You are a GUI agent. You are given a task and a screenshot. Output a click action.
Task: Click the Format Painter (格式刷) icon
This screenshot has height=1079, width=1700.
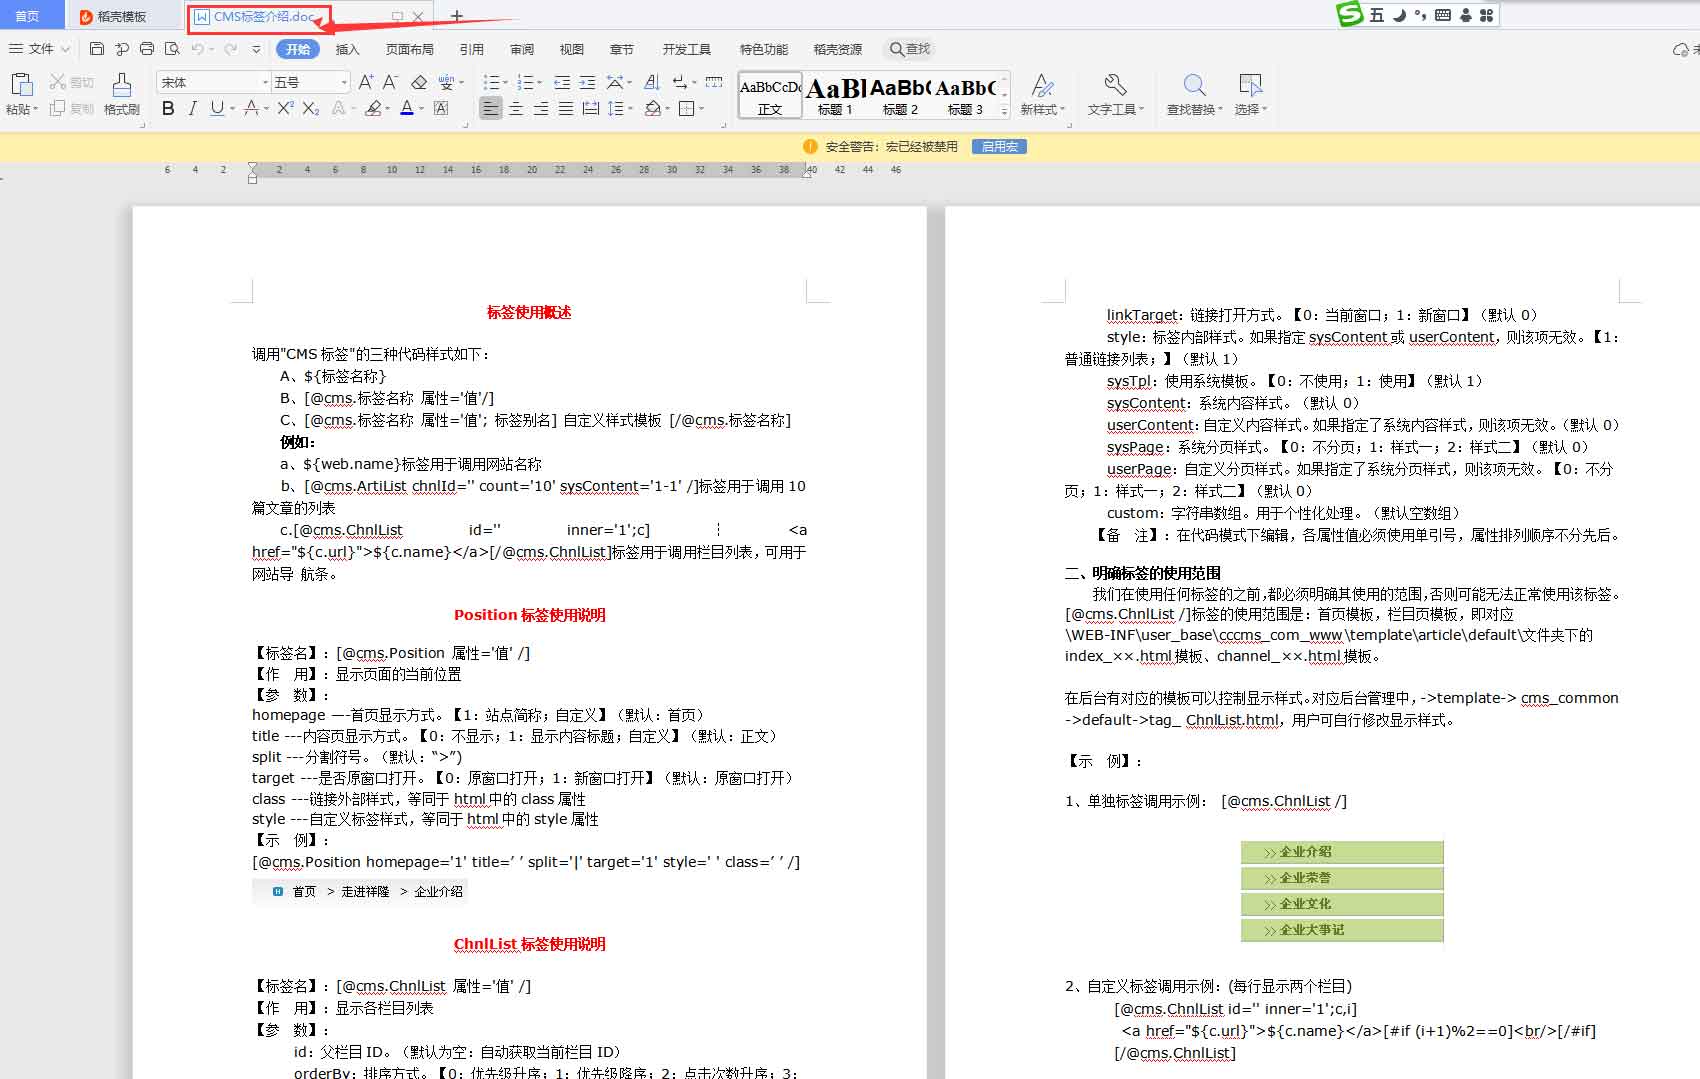121,86
